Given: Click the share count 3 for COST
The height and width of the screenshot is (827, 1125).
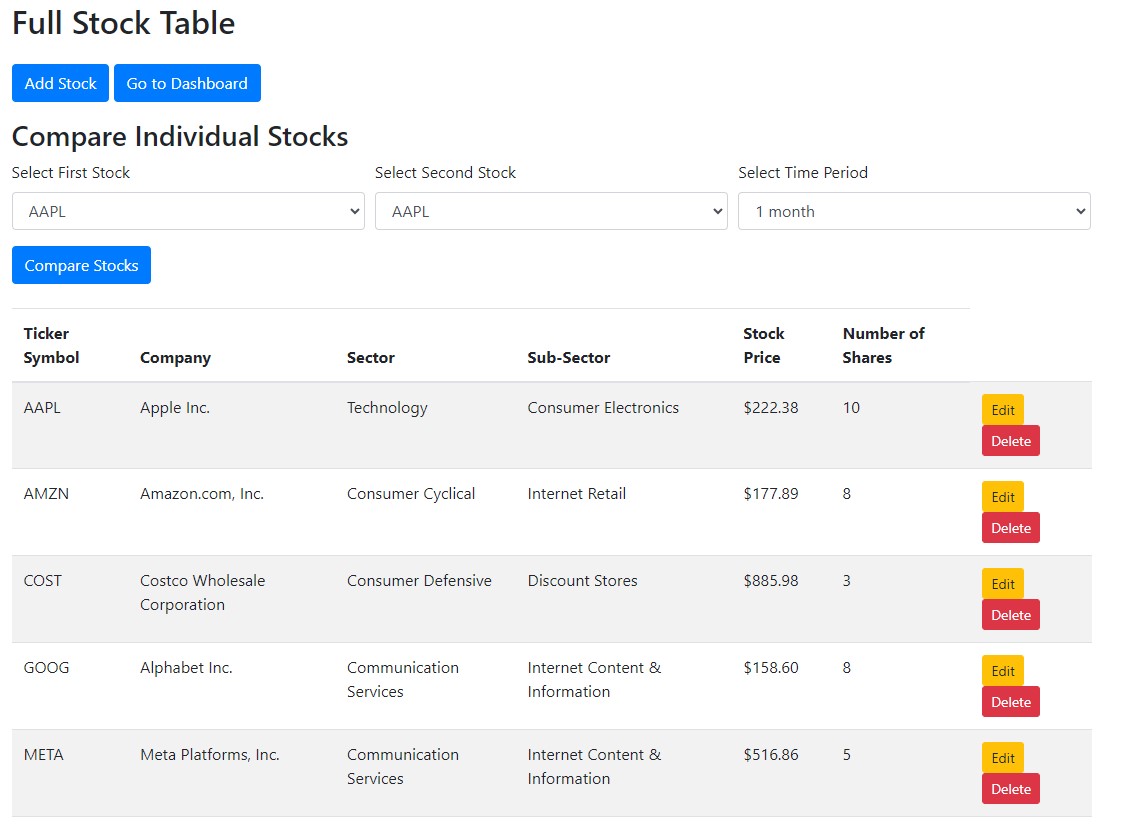Looking at the screenshot, I should tap(847, 580).
